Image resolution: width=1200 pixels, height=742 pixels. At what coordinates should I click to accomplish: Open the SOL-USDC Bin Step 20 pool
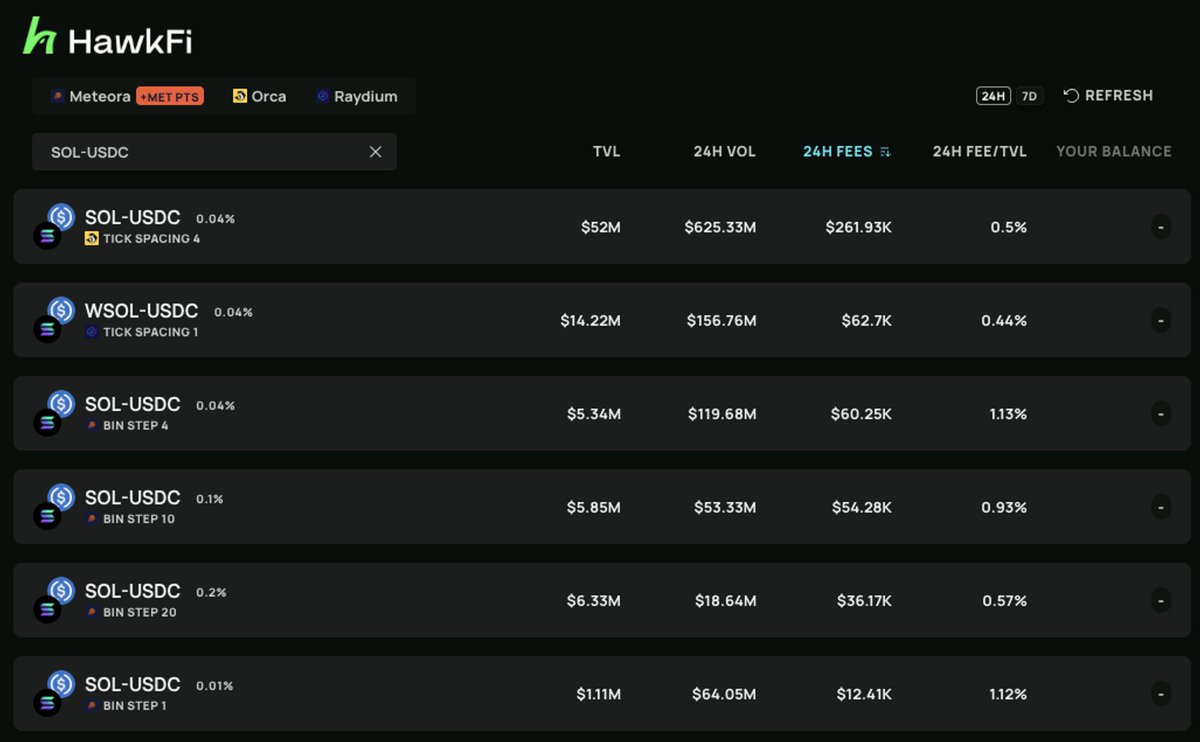pos(602,600)
